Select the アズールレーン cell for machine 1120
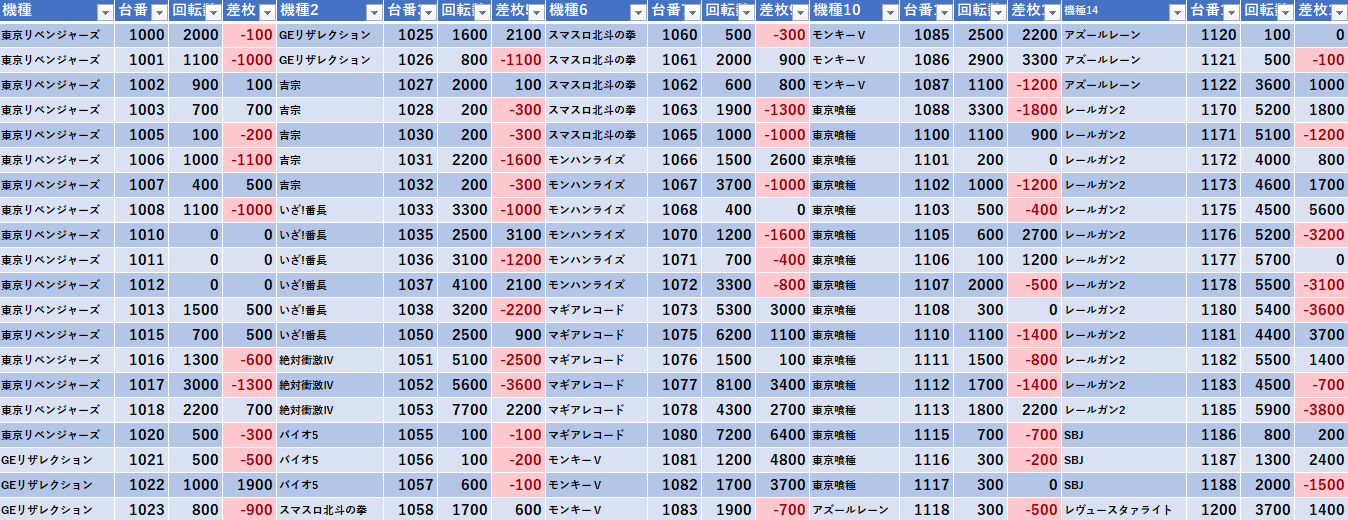The height and width of the screenshot is (520, 1348). (1125, 35)
